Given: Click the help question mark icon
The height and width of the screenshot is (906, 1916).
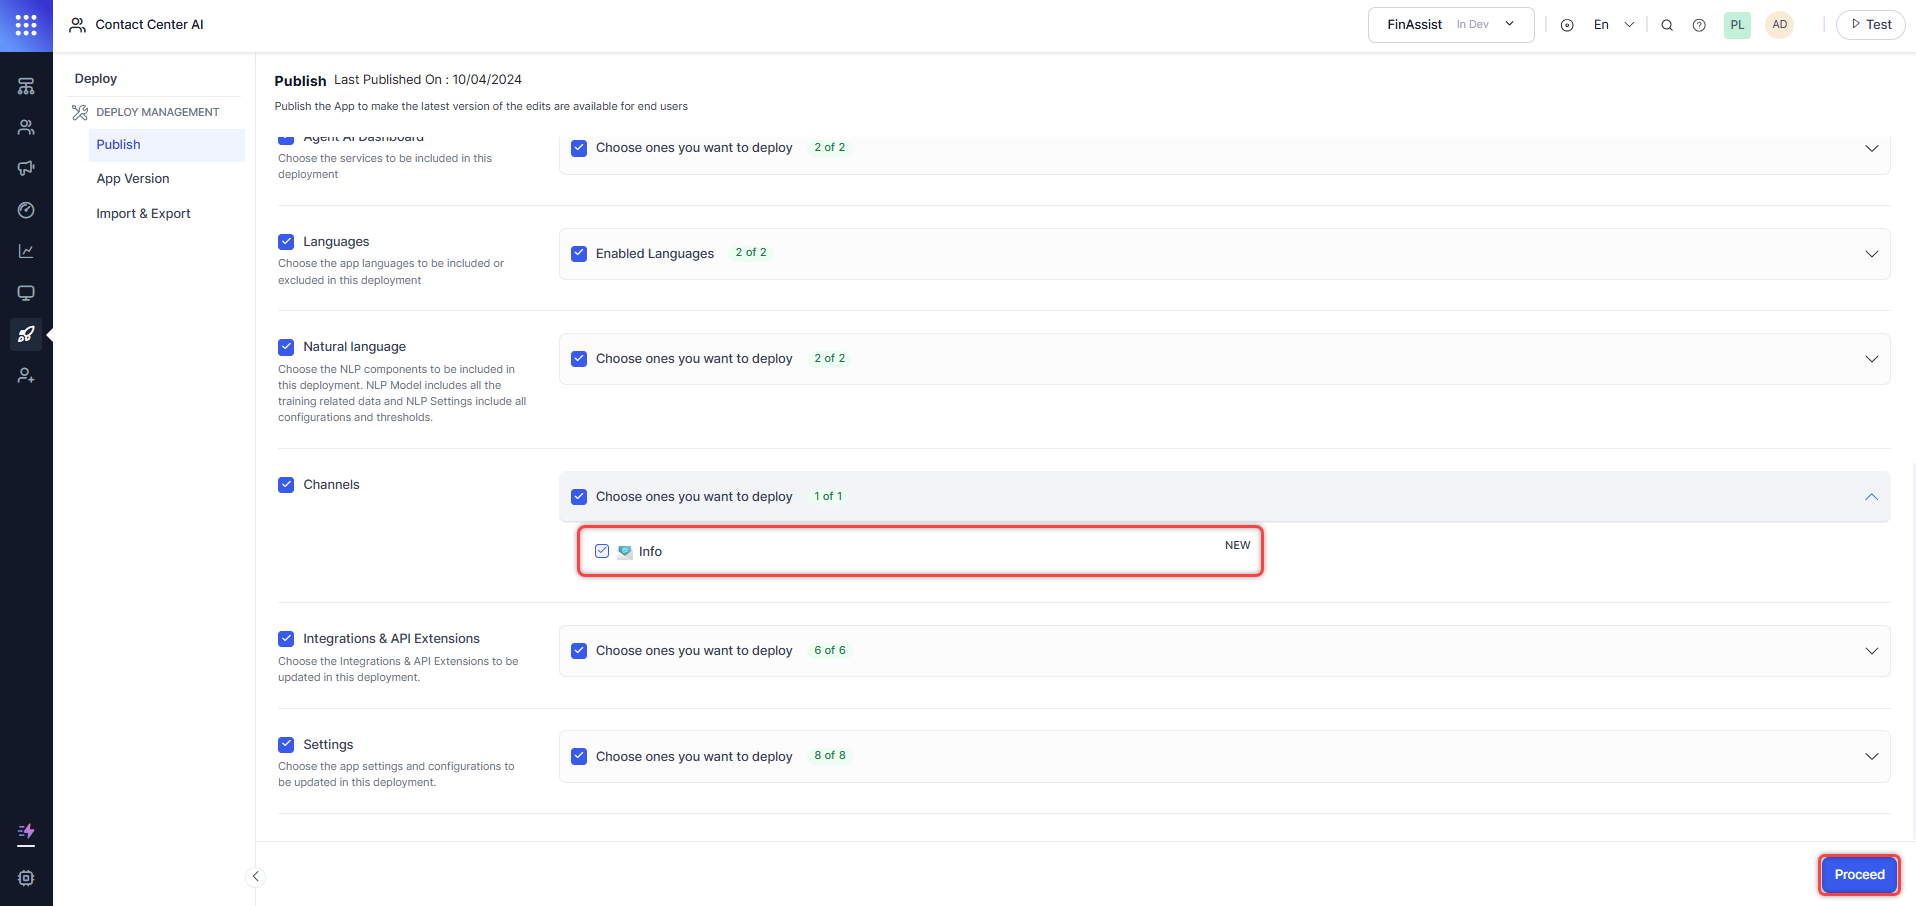Looking at the screenshot, I should tap(1699, 25).
